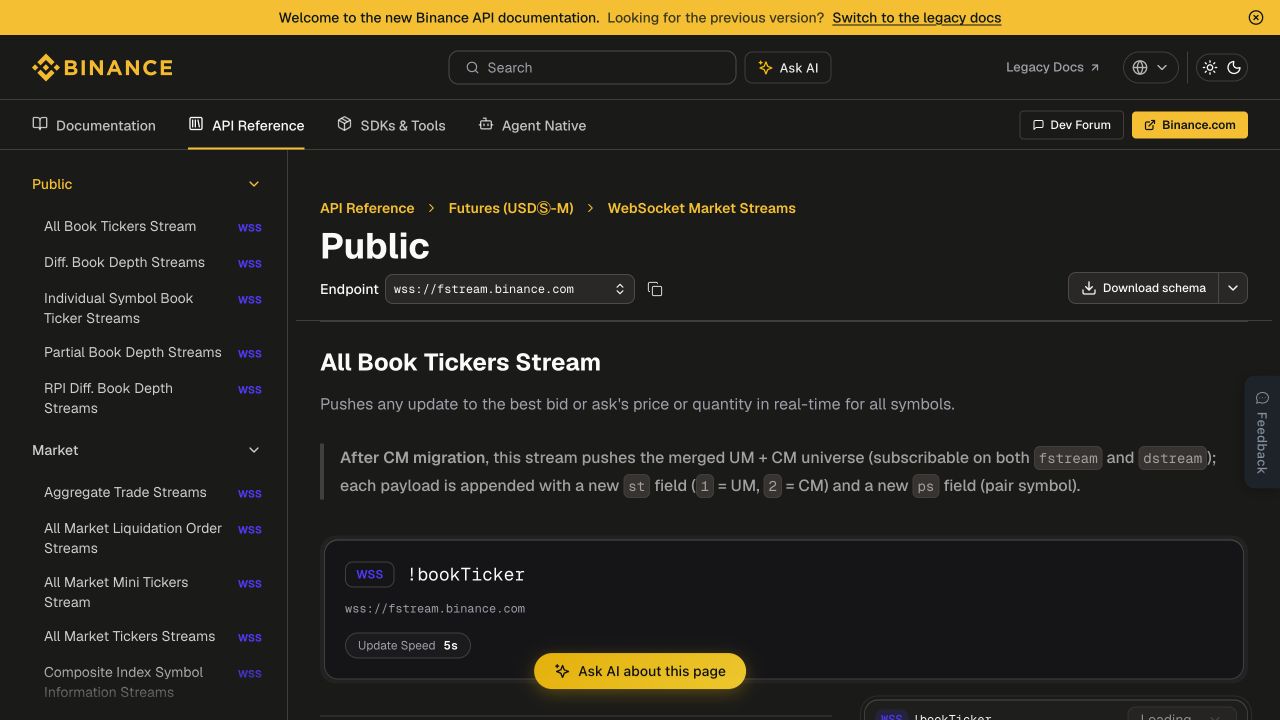Click the Feedback speech bubble icon
The width and height of the screenshot is (1280, 720).
(1262, 398)
